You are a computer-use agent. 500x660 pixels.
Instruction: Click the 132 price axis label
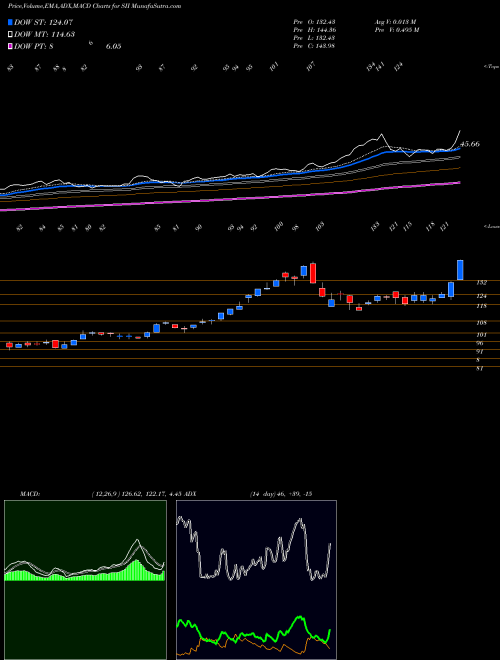click(x=481, y=282)
